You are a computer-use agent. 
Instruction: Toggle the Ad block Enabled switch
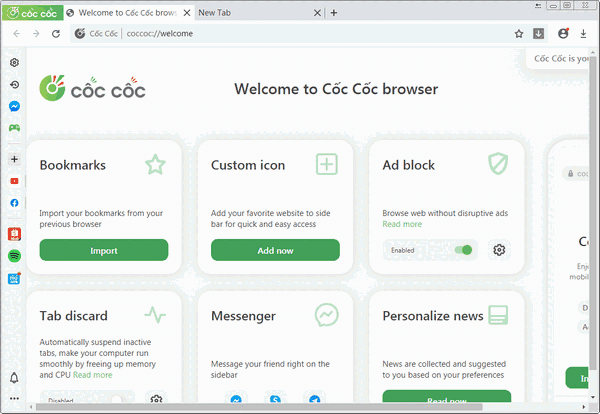pyautogui.click(x=463, y=250)
